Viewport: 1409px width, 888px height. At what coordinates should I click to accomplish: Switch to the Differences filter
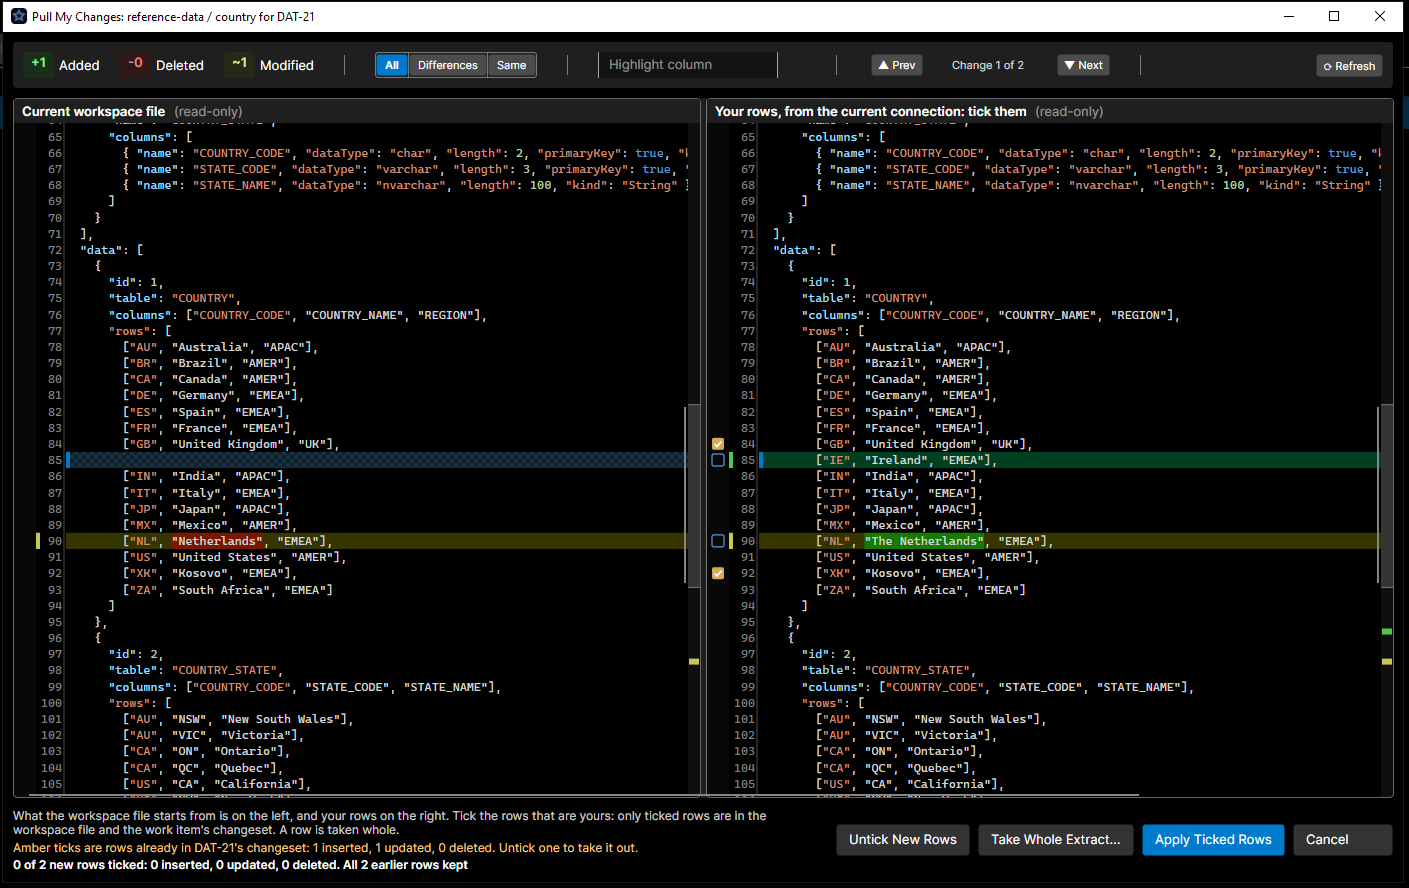(x=448, y=65)
